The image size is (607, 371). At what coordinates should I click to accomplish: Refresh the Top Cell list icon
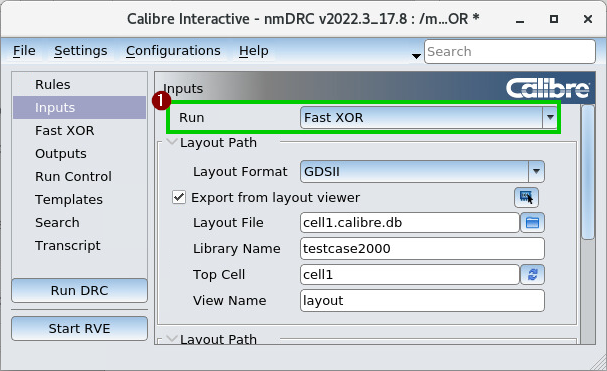pyautogui.click(x=532, y=275)
